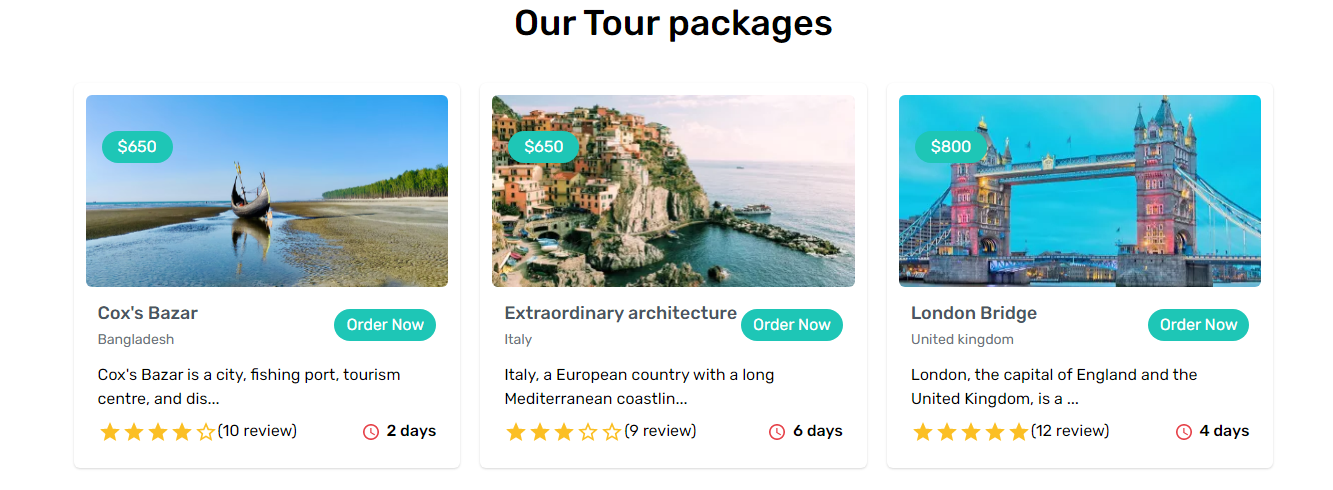This screenshot has width=1333, height=490.
Task: Click the first star of Cox's Bazar rating
Action: click(x=110, y=432)
